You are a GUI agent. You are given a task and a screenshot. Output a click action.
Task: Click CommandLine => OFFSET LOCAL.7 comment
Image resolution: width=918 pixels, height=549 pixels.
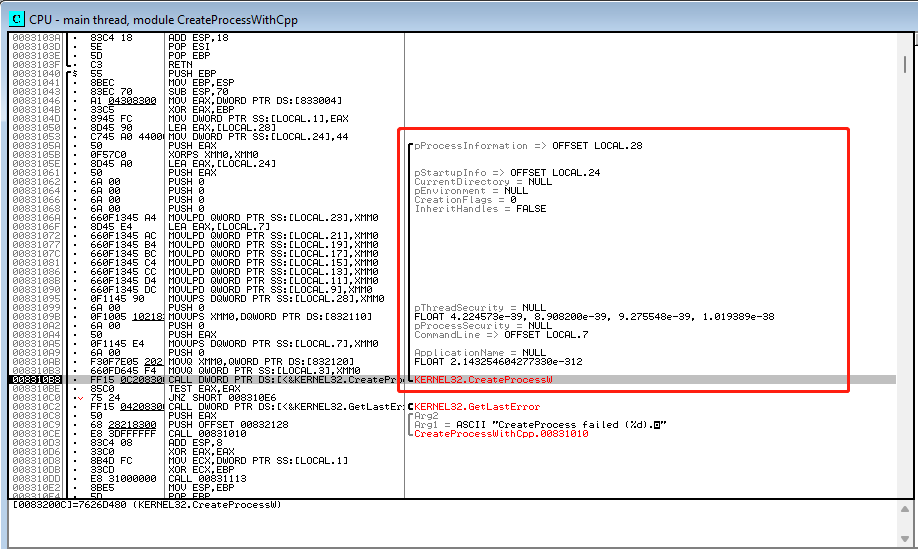501,335
